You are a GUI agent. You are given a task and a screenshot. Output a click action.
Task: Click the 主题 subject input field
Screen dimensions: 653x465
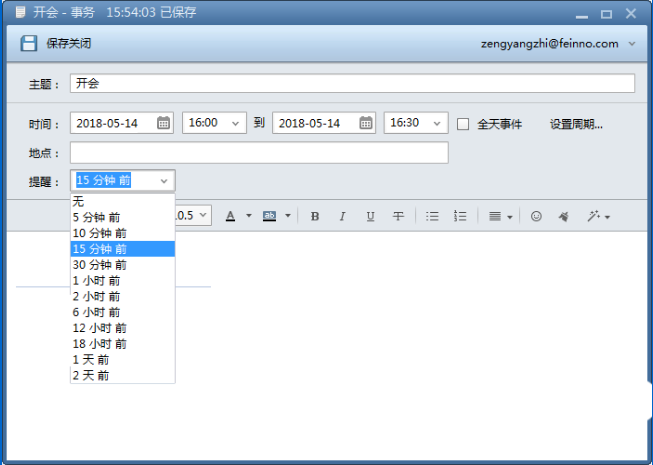point(352,83)
